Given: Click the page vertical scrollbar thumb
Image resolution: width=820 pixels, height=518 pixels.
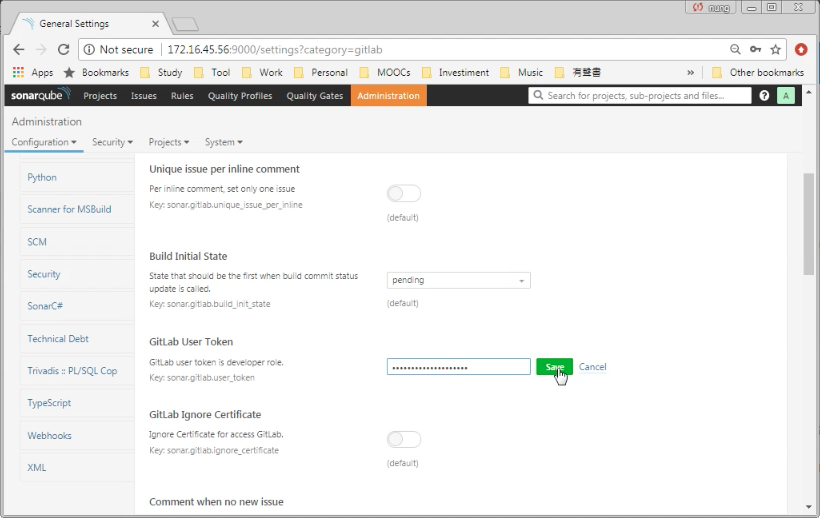Looking at the screenshot, I should point(808,224).
